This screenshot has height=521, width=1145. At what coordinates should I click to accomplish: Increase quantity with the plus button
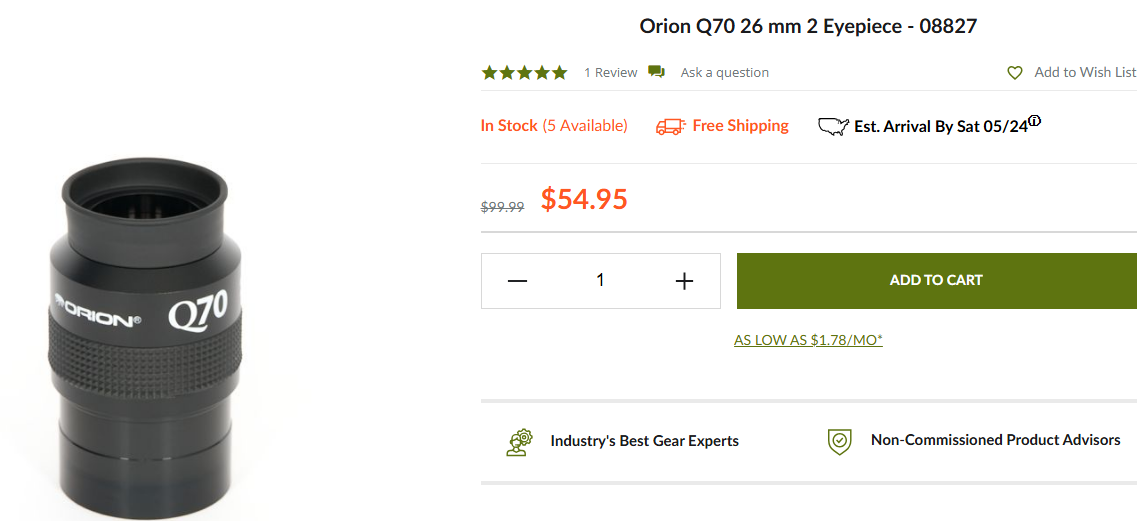point(684,281)
